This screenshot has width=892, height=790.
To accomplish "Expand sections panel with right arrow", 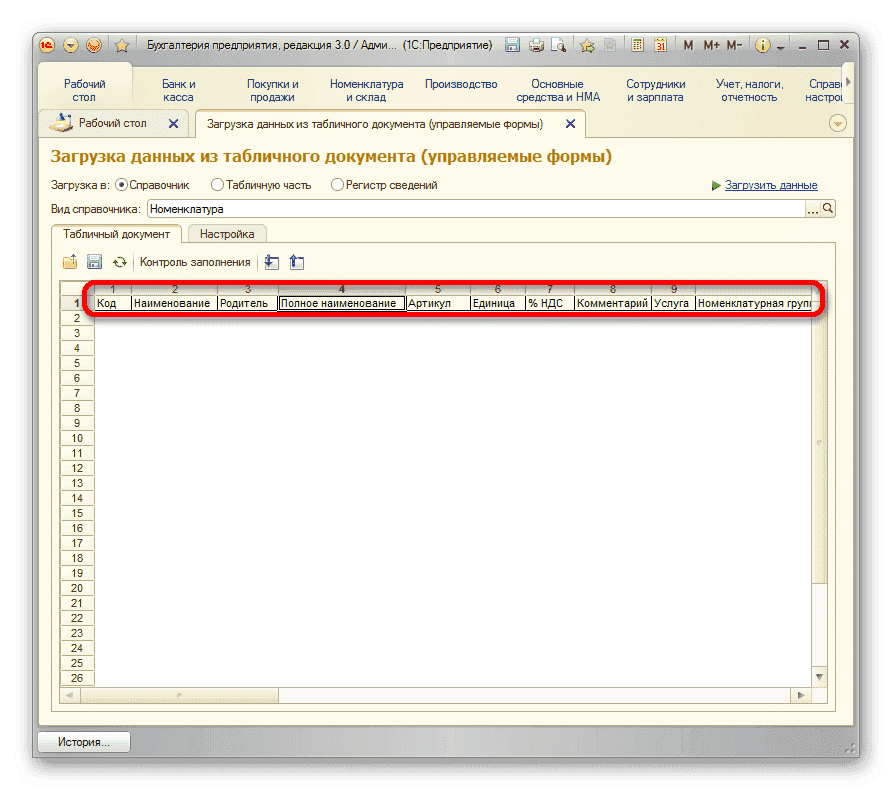I will pos(848,82).
